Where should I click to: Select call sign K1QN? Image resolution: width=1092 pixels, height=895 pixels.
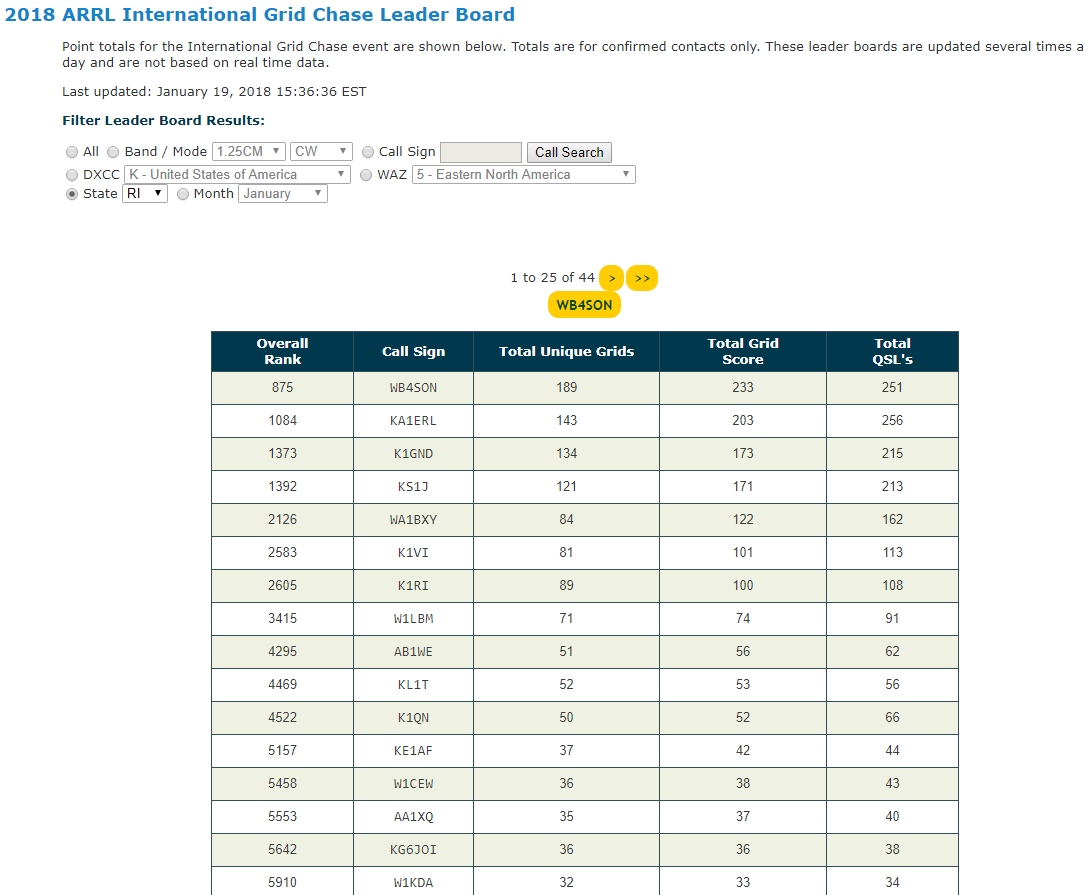click(413, 717)
